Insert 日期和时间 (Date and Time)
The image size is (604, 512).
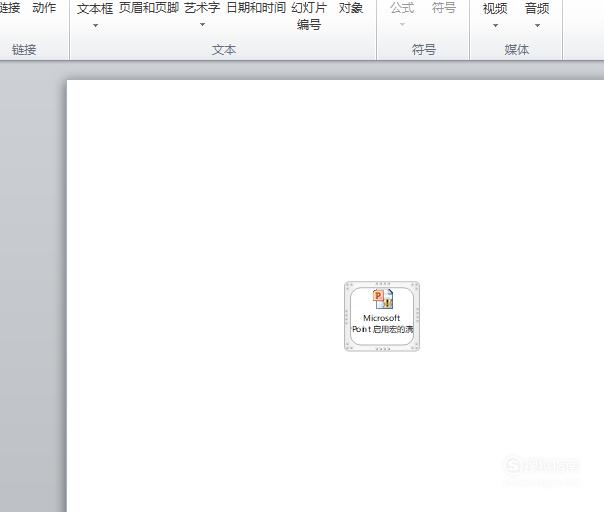pyautogui.click(x=256, y=8)
